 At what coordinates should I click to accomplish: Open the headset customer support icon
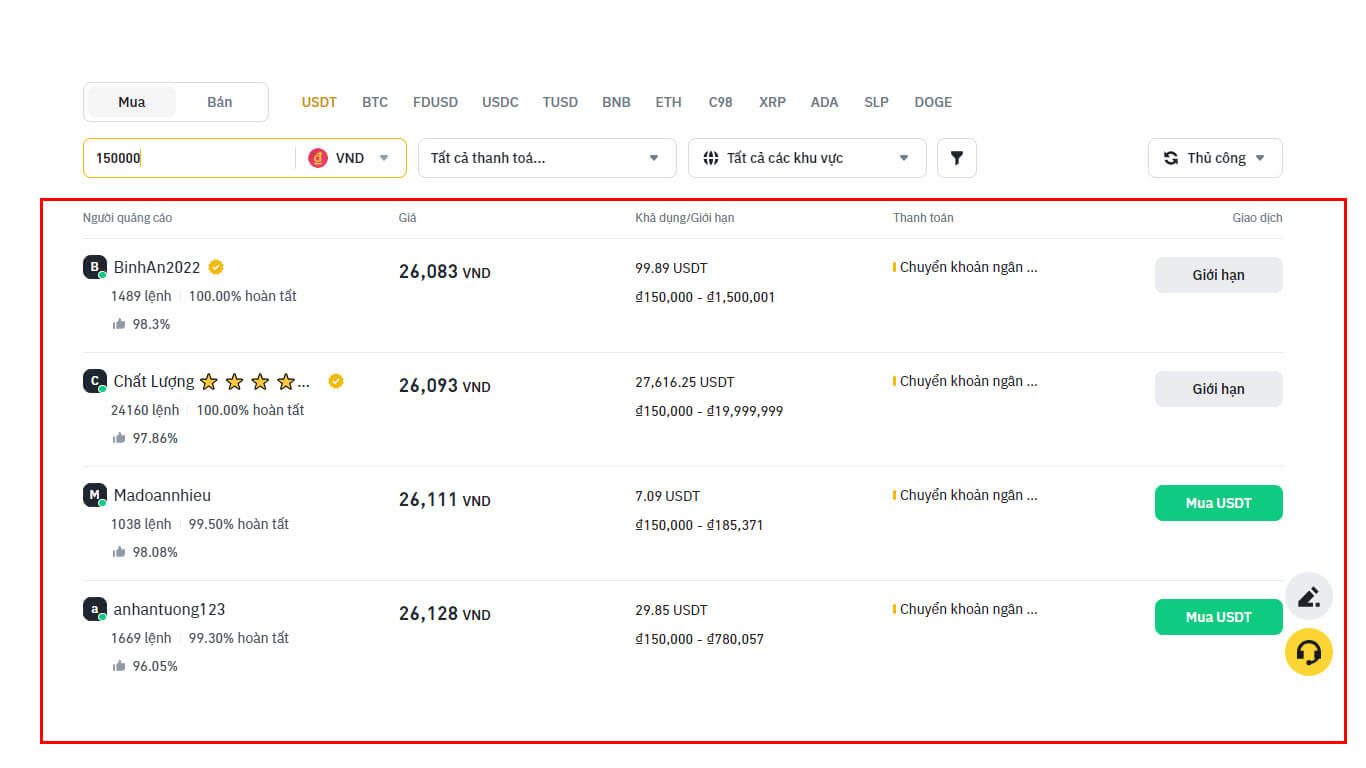point(1309,651)
